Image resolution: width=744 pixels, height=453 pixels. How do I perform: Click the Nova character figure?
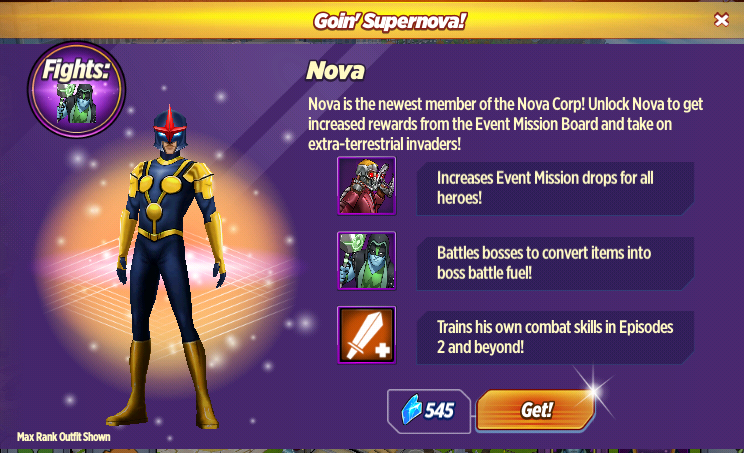pos(169,266)
